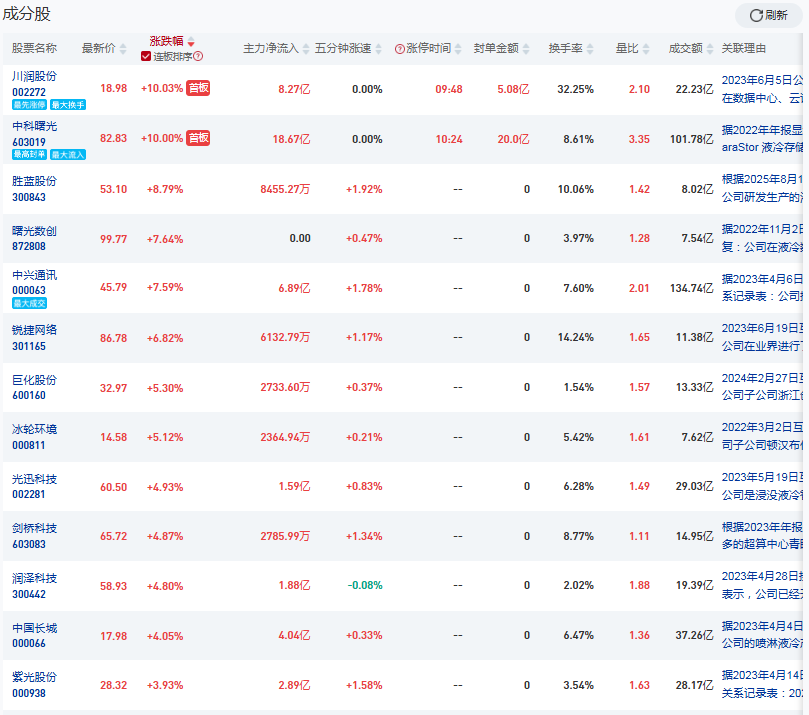Click the +3.93% change for 紫光股份

pyautogui.click(x=165, y=685)
